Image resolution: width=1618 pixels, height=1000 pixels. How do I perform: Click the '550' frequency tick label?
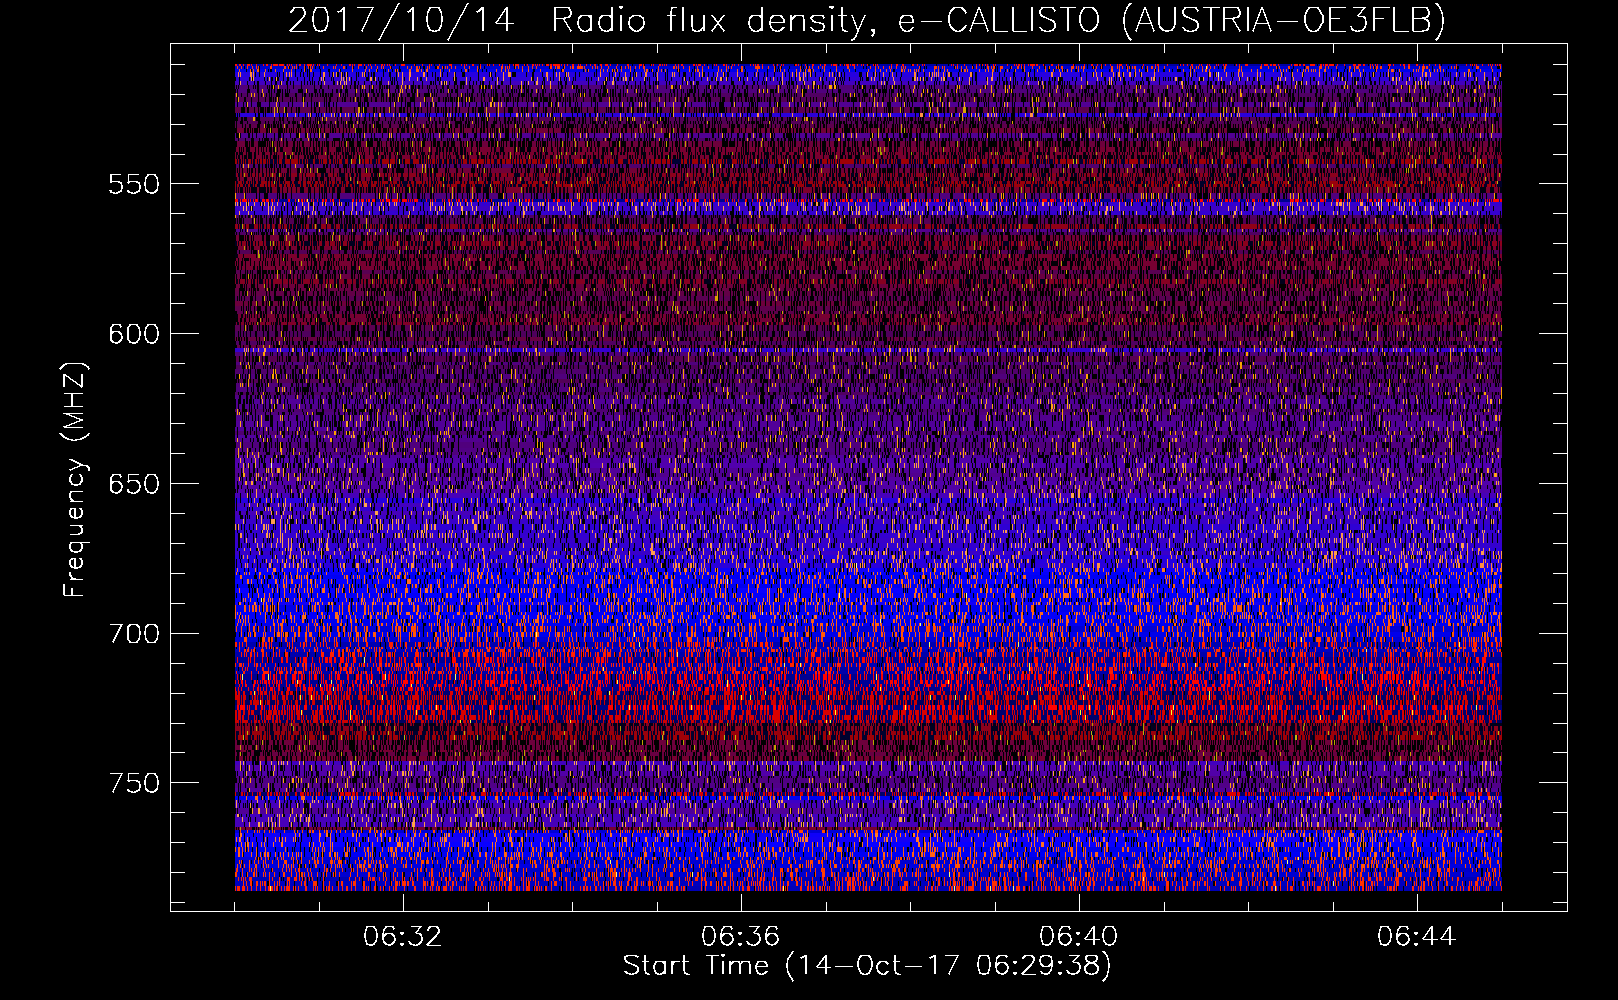pyautogui.click(x=134, y=184)
